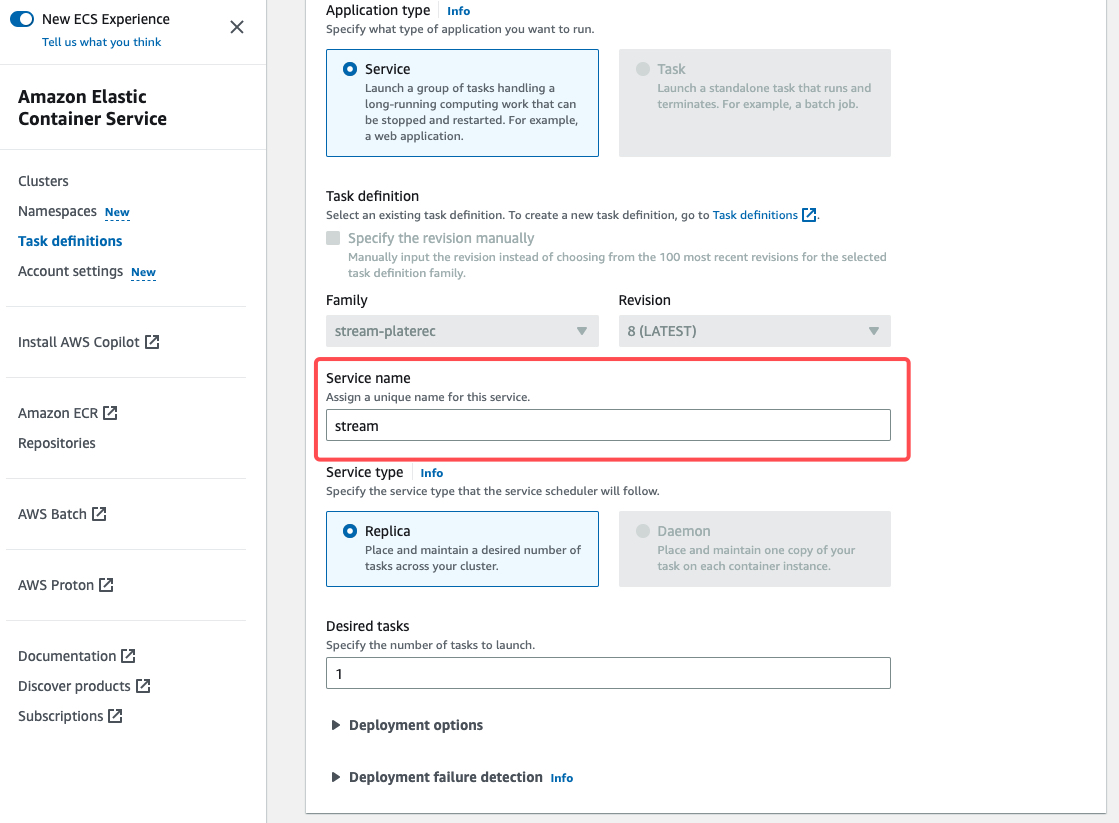Open Clusters in the sidebar

coord(43,181)
